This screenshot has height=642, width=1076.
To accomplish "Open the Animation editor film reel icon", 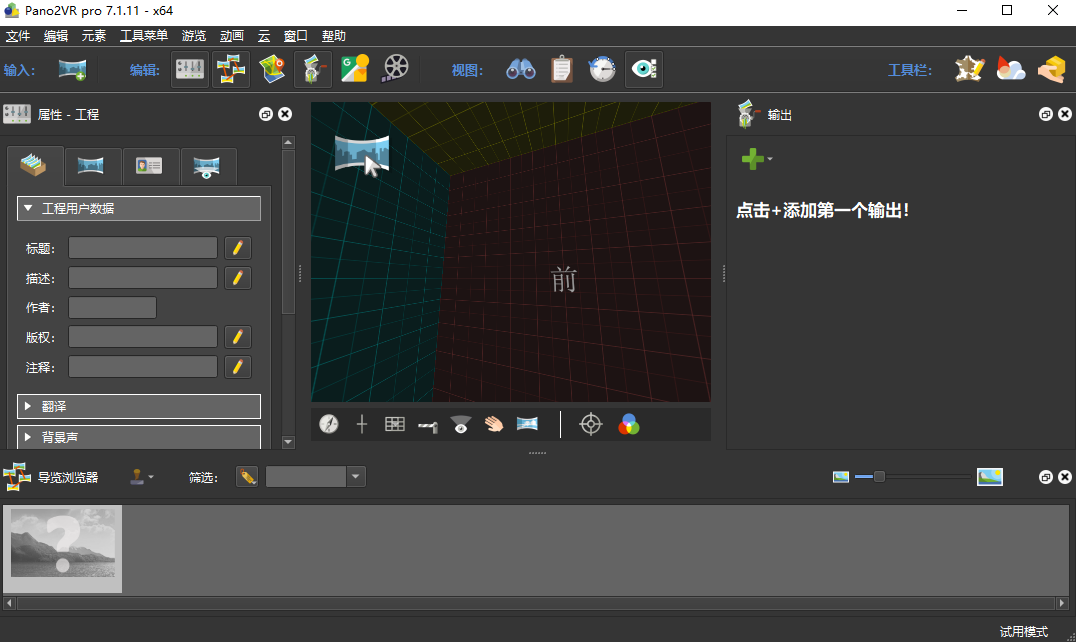I will 396,69.
